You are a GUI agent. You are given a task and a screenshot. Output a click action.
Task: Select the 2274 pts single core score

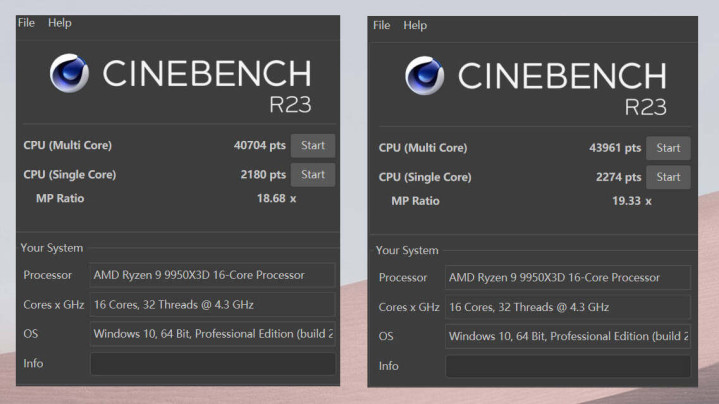point(619,177)
